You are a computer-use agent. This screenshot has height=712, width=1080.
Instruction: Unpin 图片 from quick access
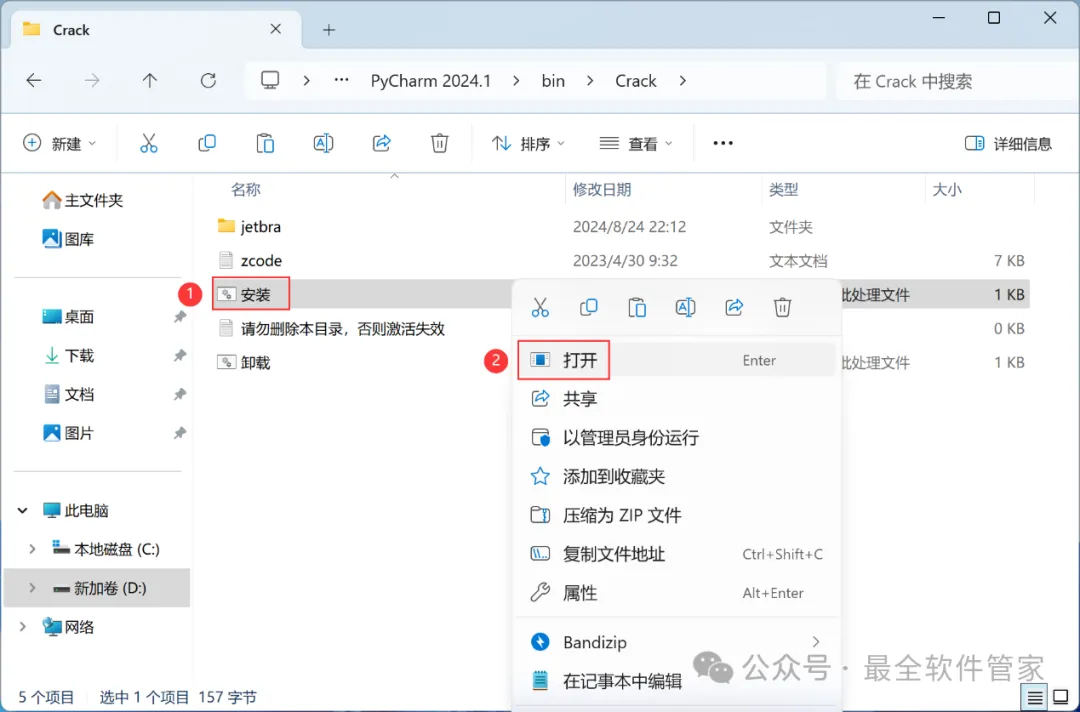180,433
